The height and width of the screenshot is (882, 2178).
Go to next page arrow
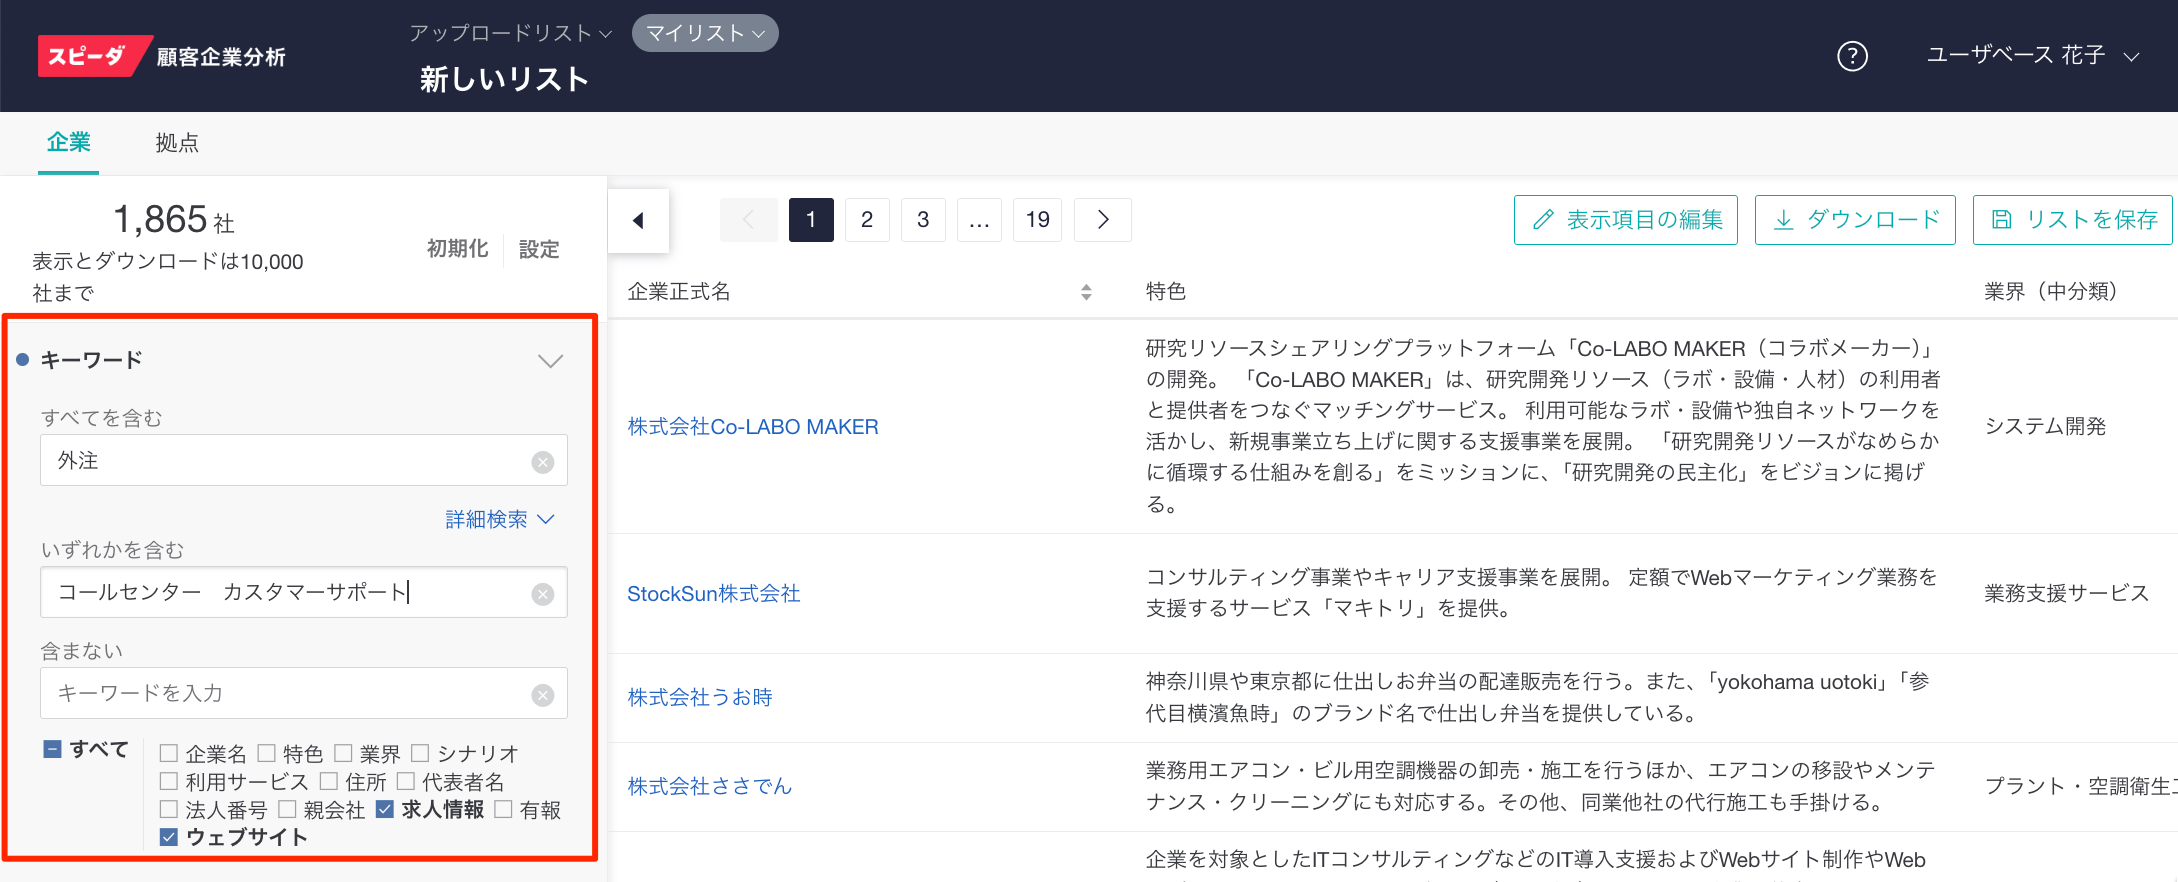pyautogui.click(x=1102, y=220)
